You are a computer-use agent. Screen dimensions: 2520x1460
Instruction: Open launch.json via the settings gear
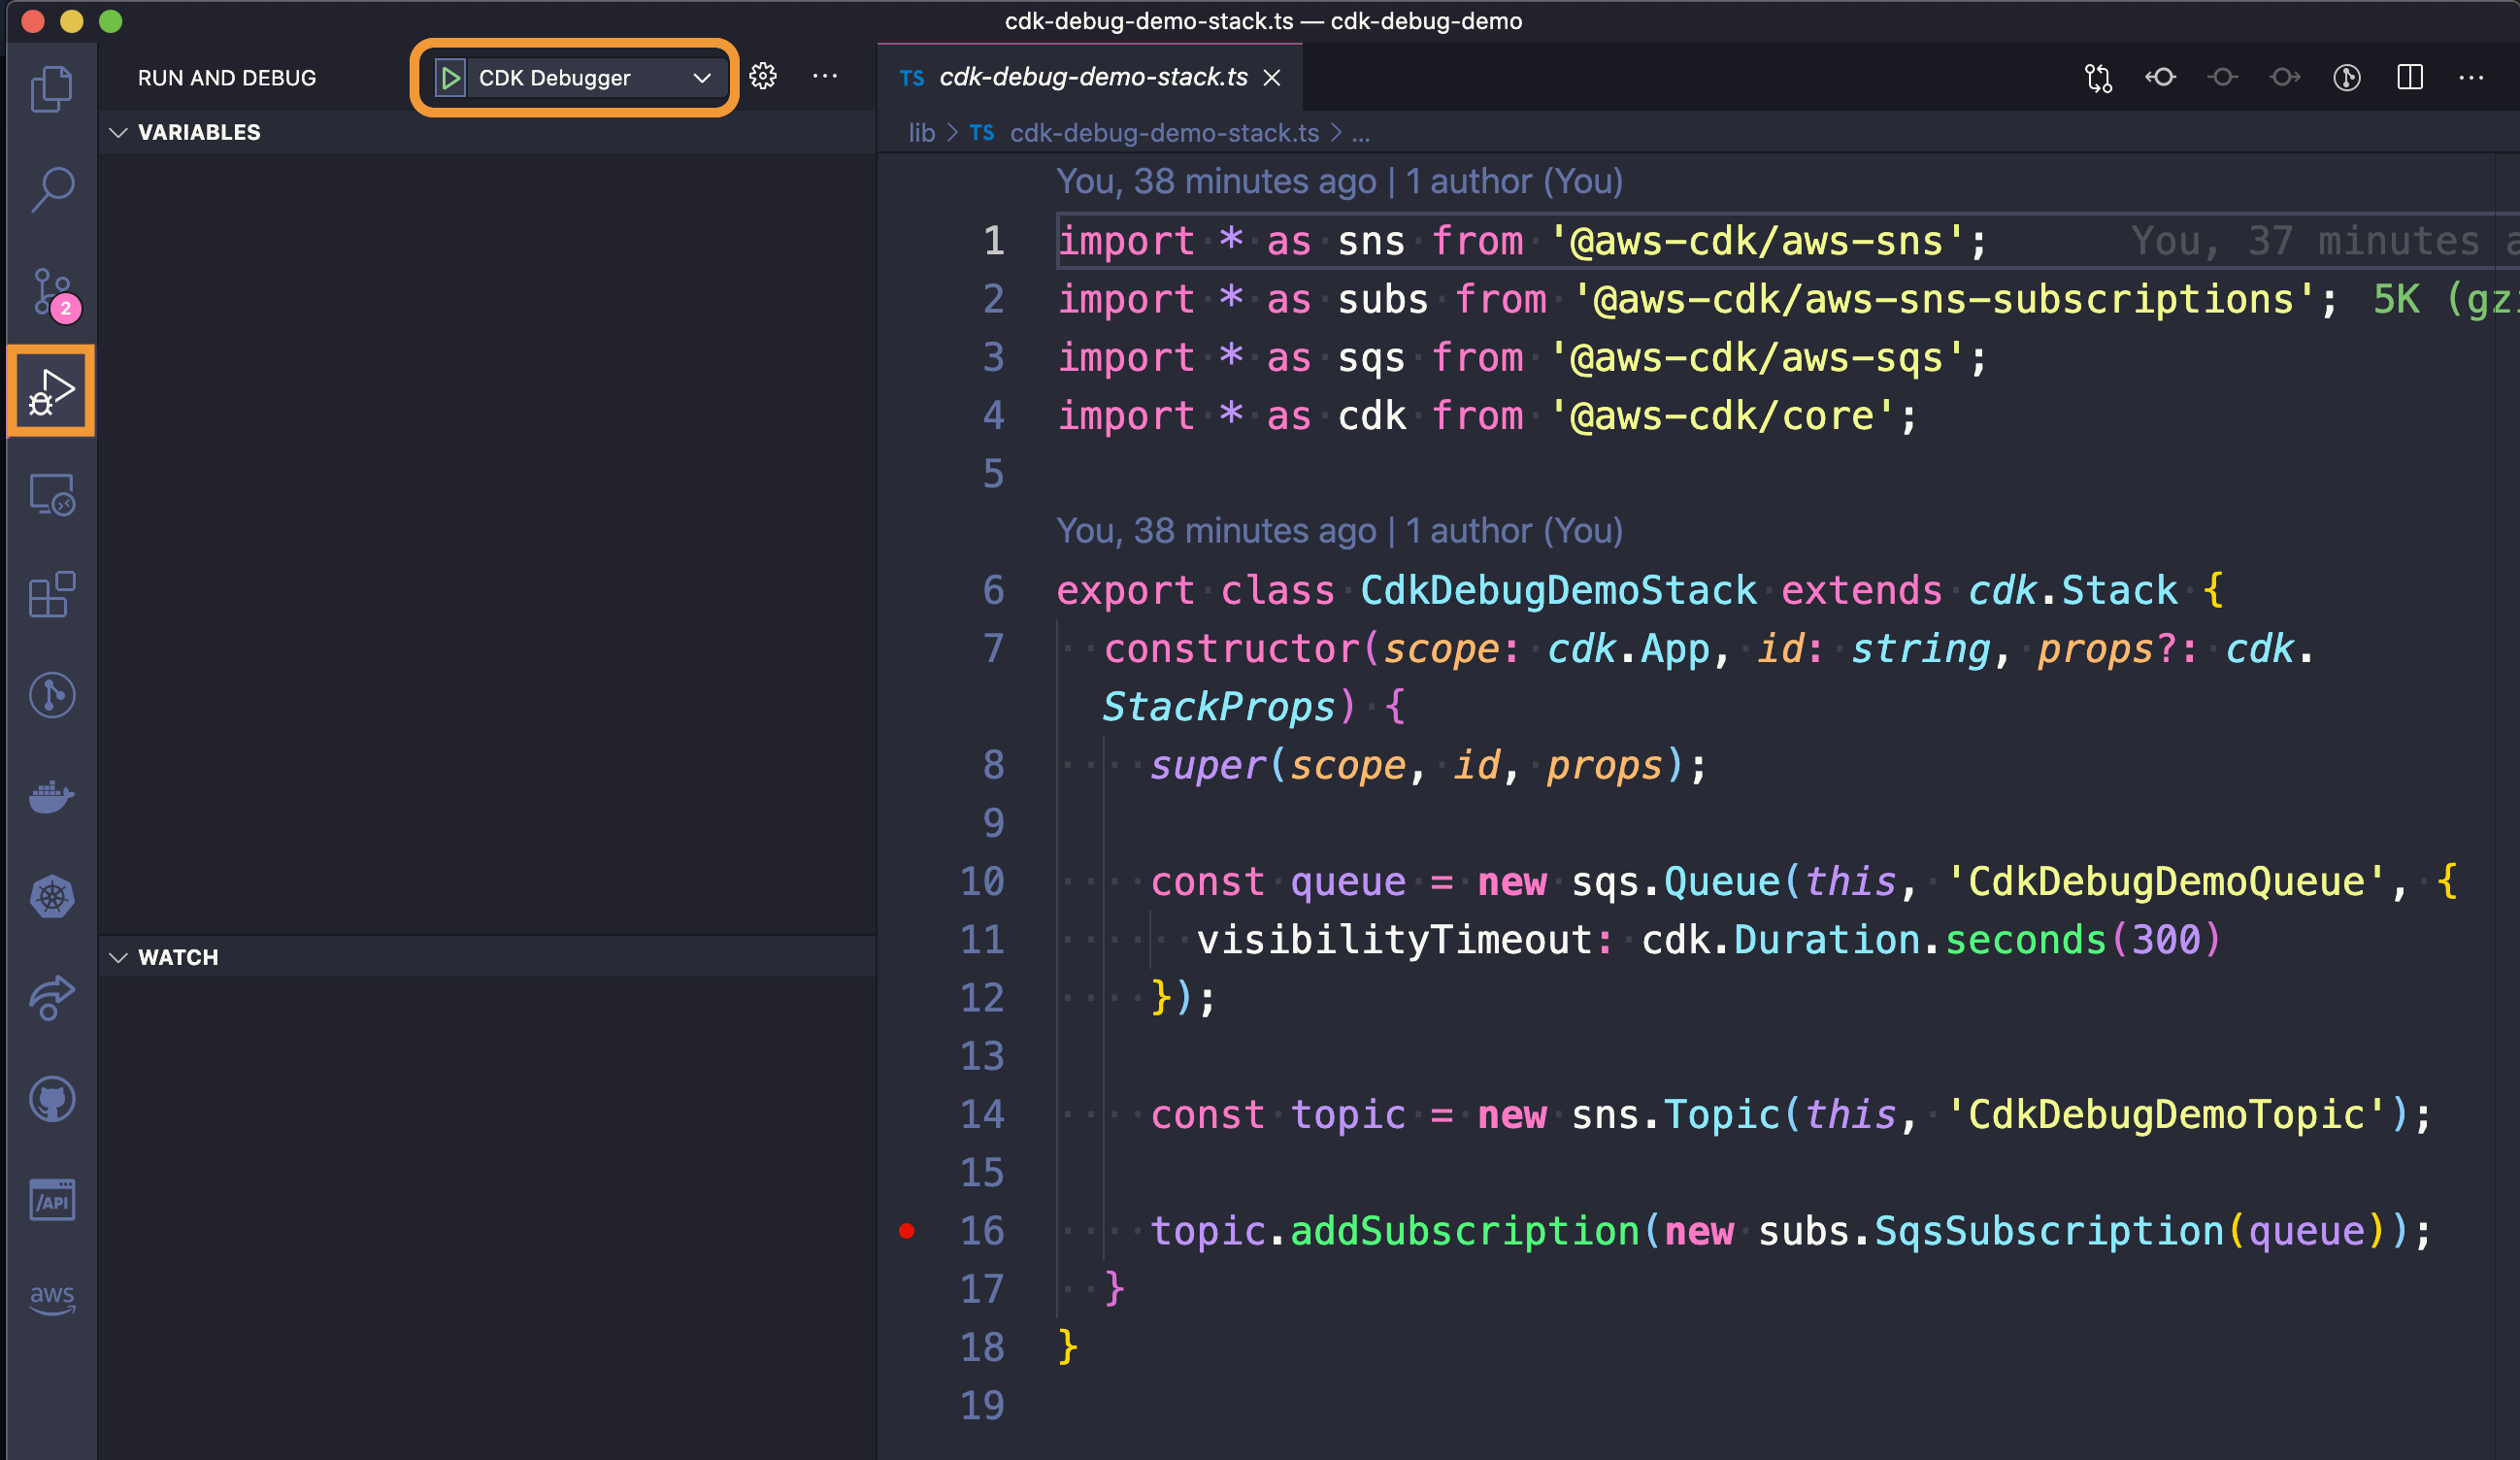762,77
